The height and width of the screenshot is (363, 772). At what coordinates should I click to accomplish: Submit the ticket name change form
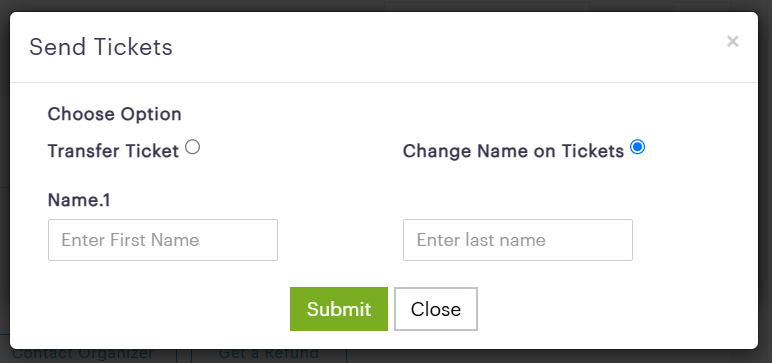339,309
